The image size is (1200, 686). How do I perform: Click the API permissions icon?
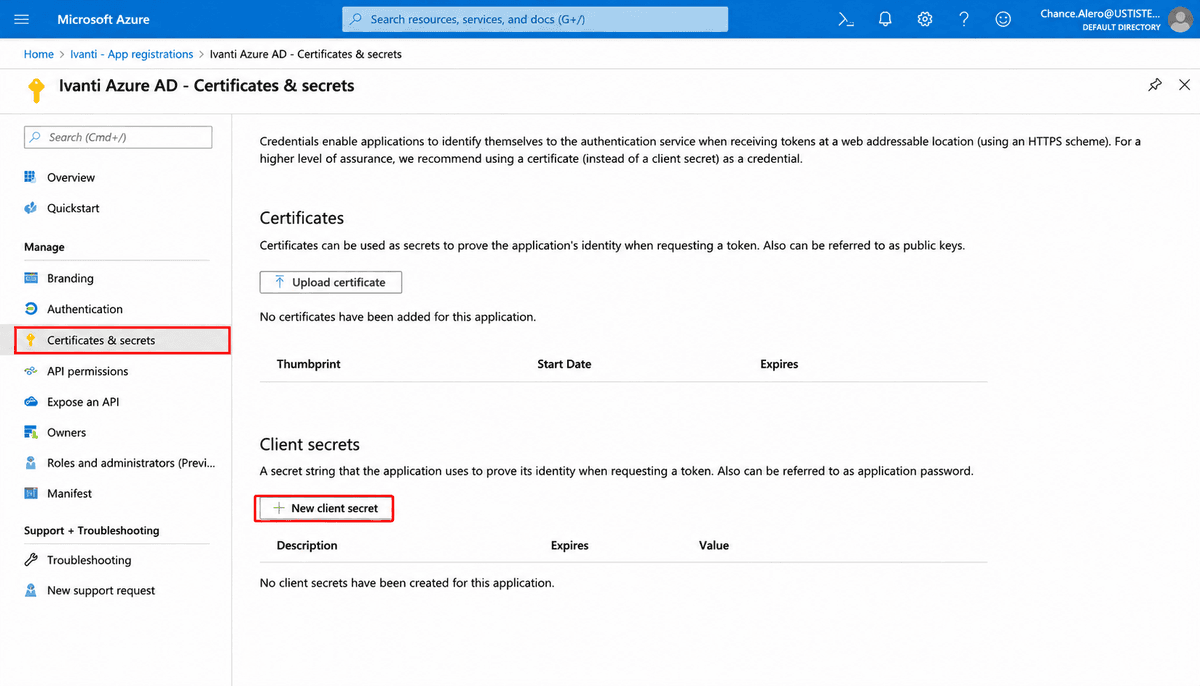(x=30, y=371)
